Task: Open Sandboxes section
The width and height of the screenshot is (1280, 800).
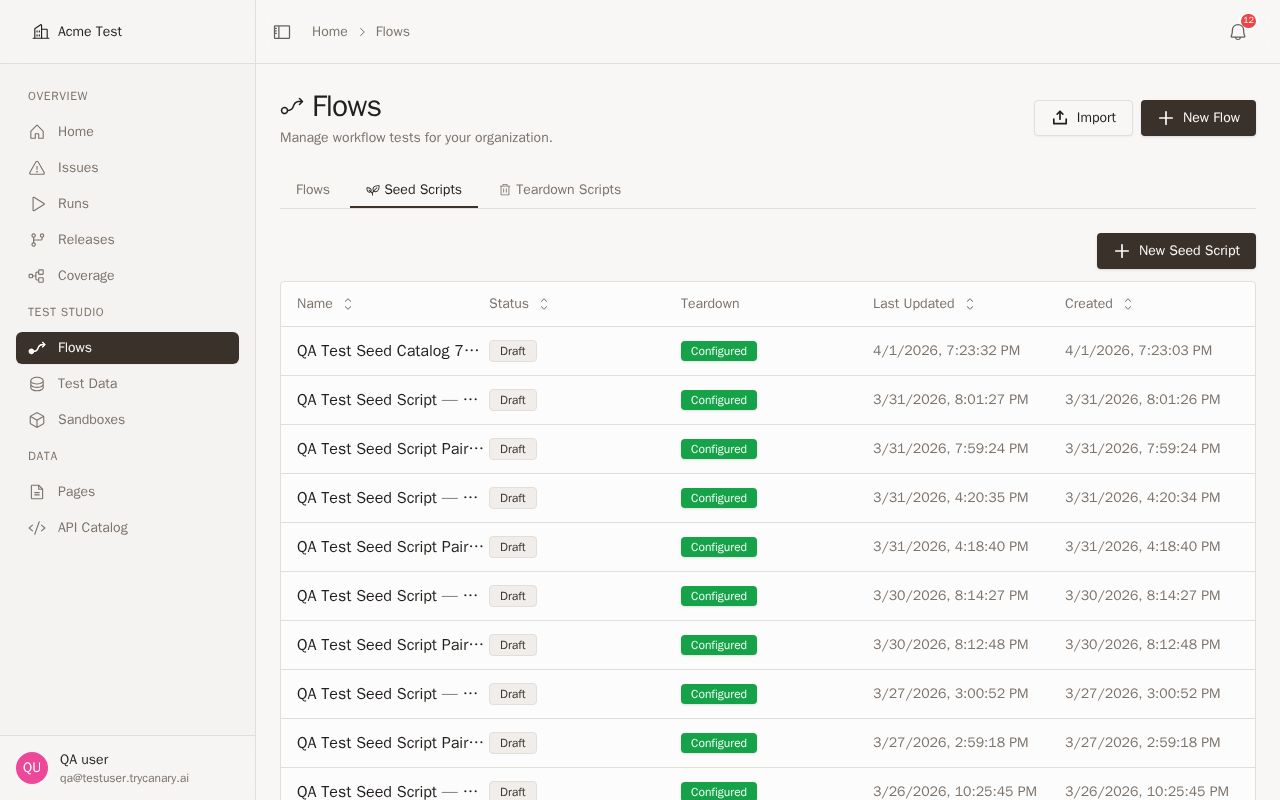Action: [127, 420]
